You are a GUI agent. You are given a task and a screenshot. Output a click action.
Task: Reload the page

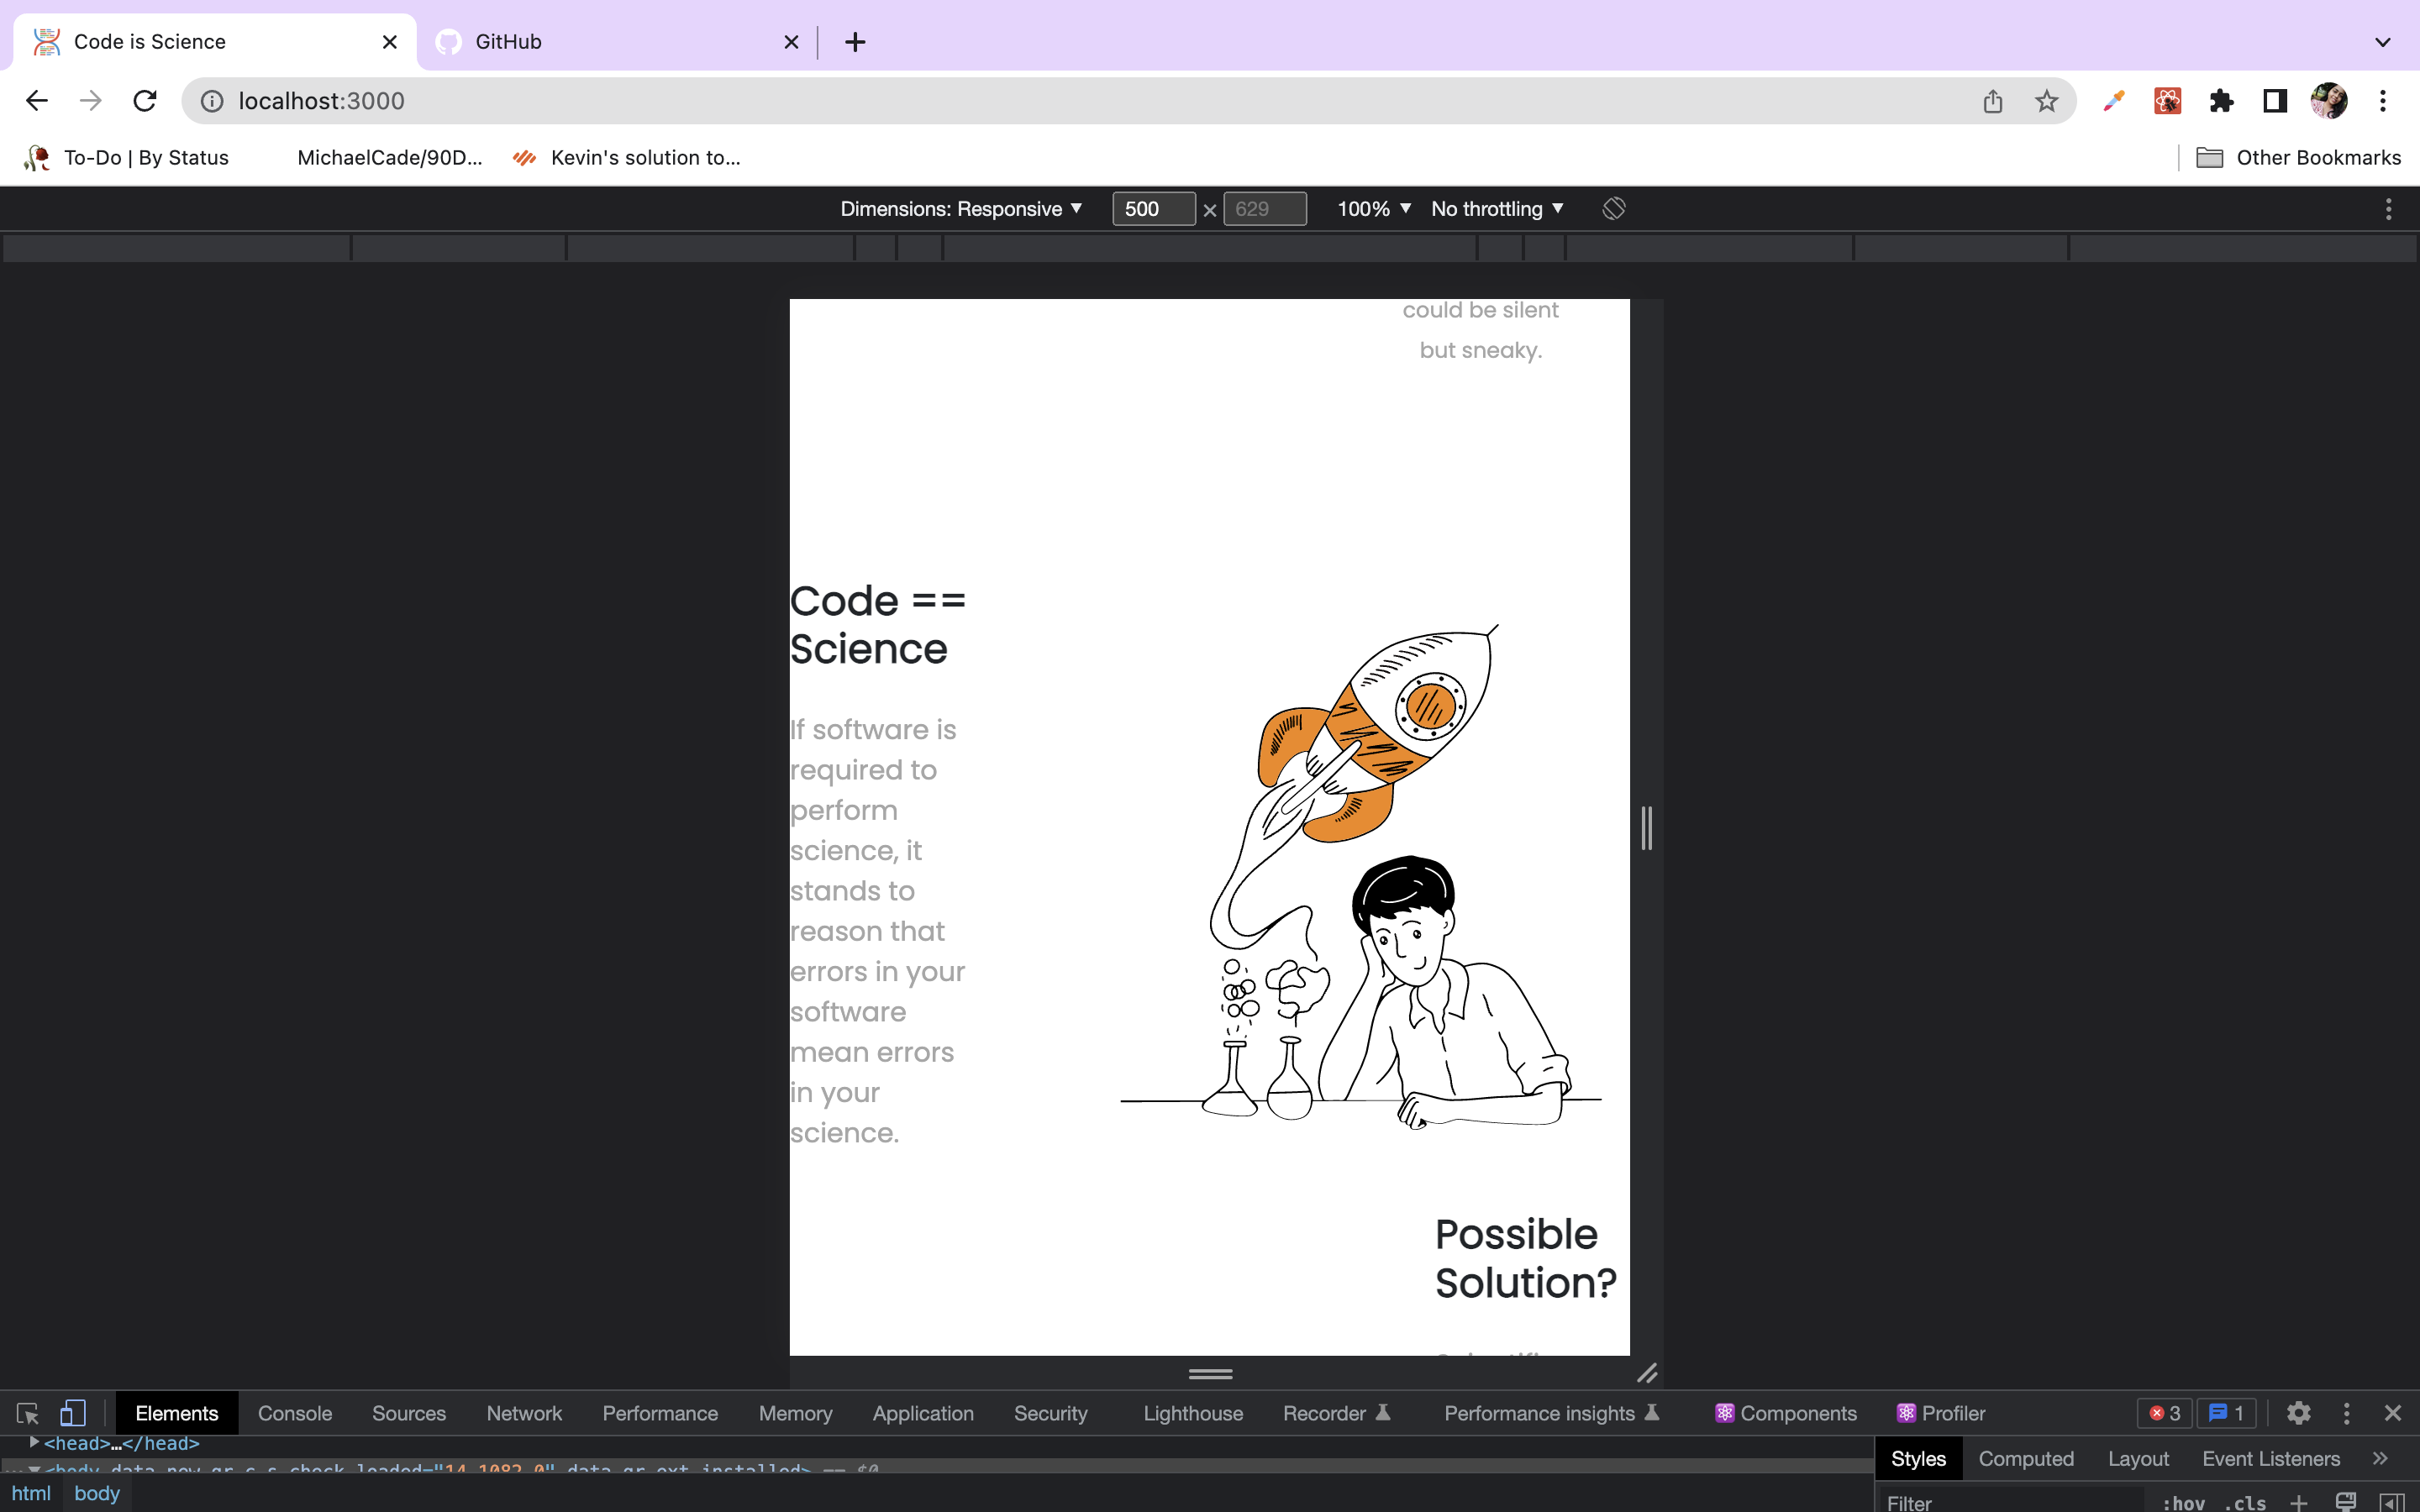pos(145,101)
